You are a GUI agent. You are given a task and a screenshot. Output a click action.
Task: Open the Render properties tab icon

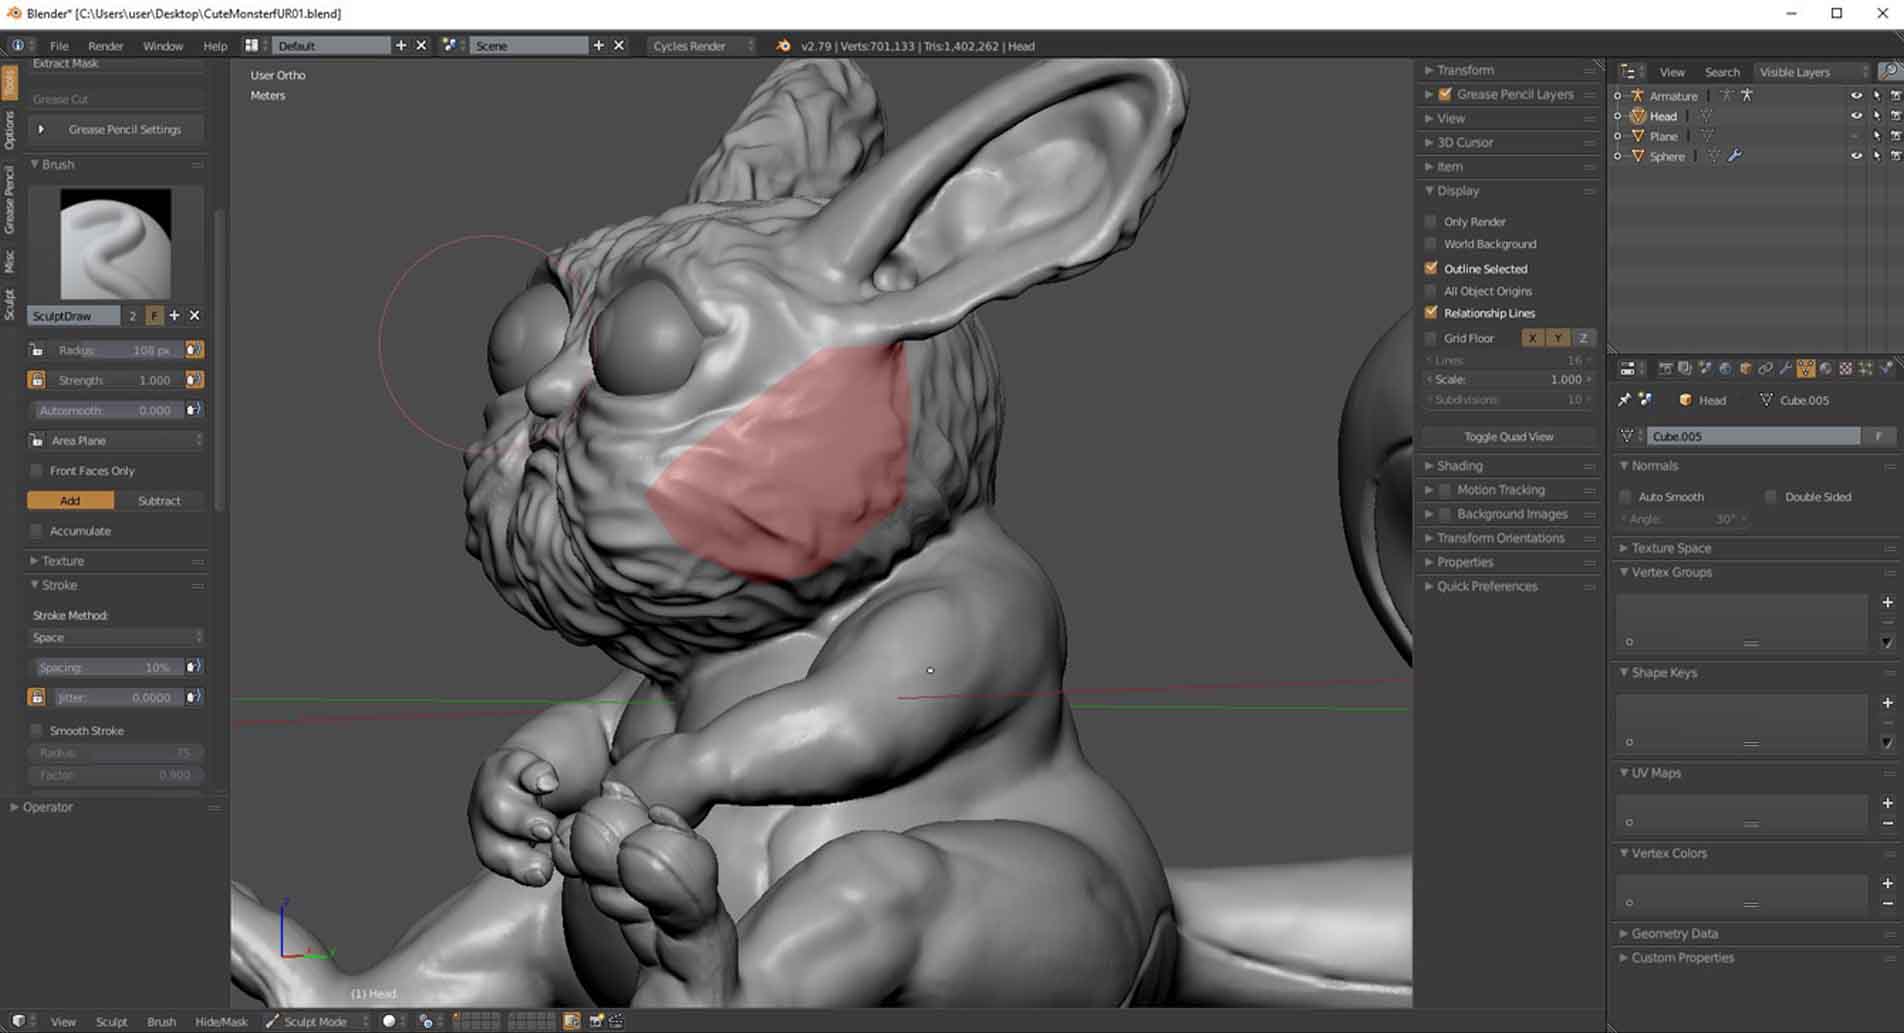pos(1666,369)
